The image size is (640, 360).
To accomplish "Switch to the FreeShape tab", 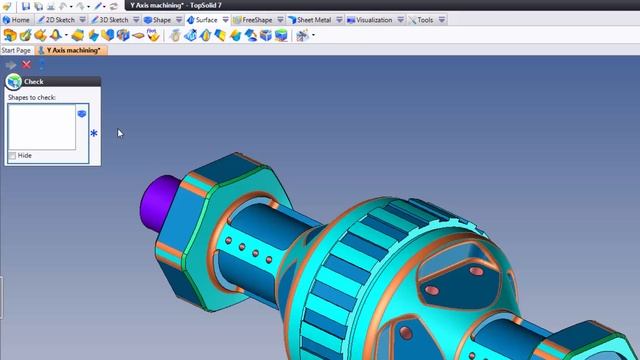I will [x=253, y=20].
